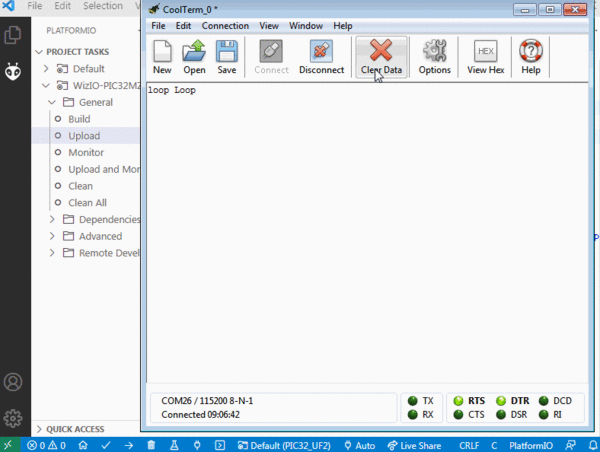The width and height of the screenshot is (600, 452).
Task: Toggle the RTS signal indicator
Action: (x=458, y=401)
